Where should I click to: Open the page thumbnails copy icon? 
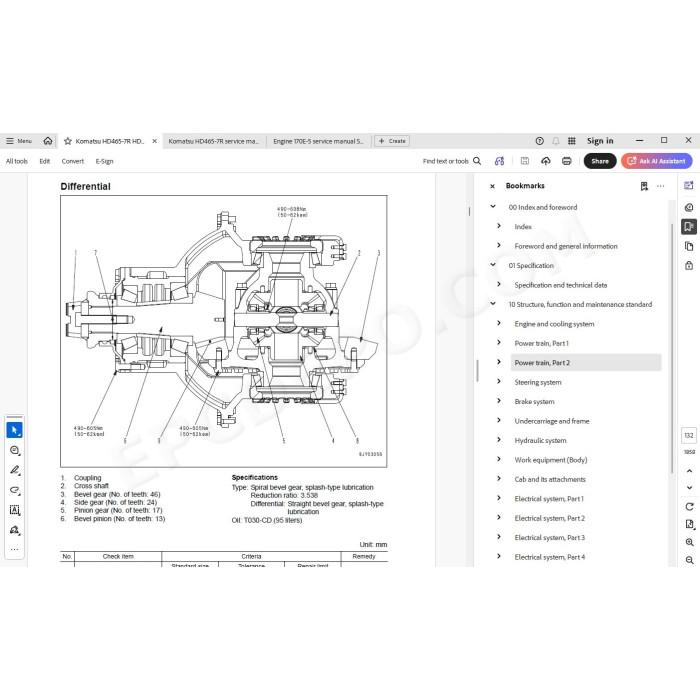[x=689, y=246]
